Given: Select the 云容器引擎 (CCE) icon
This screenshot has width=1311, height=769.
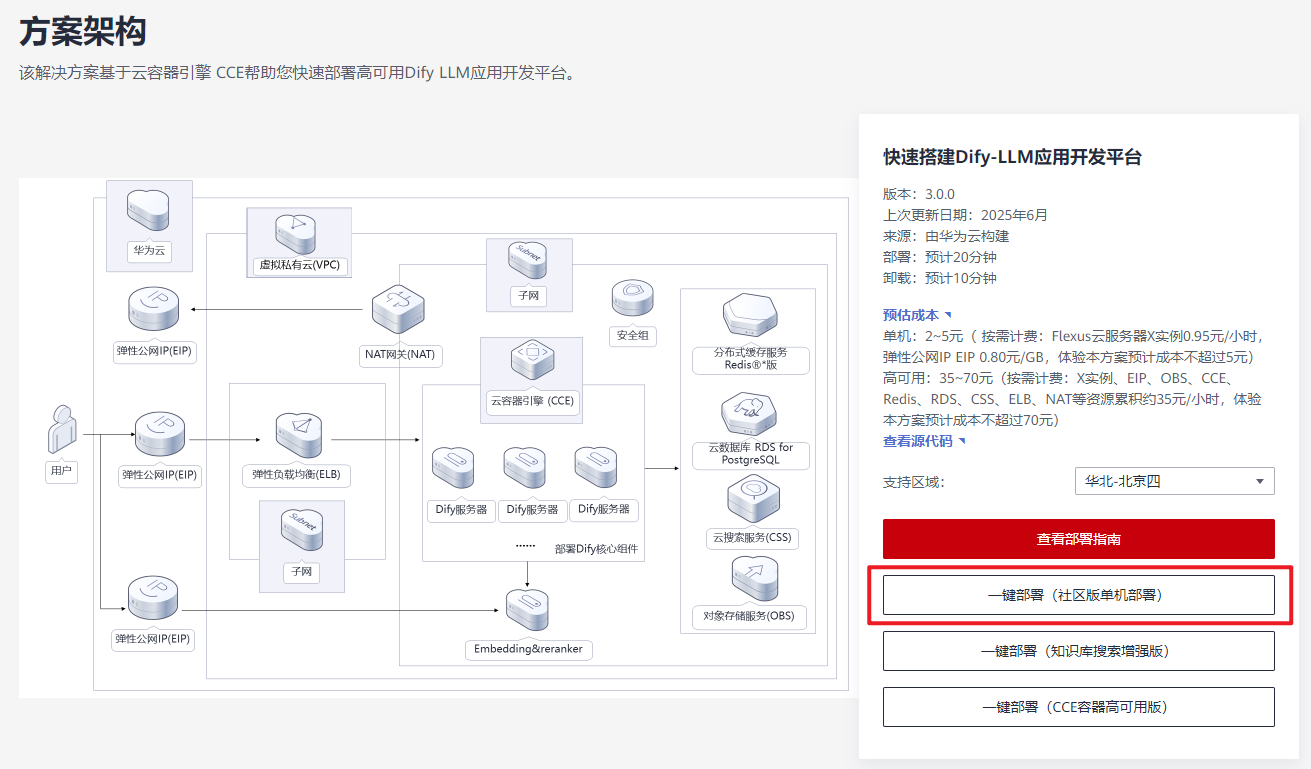Looking at the screenshot, I should (x=531, y=362).
